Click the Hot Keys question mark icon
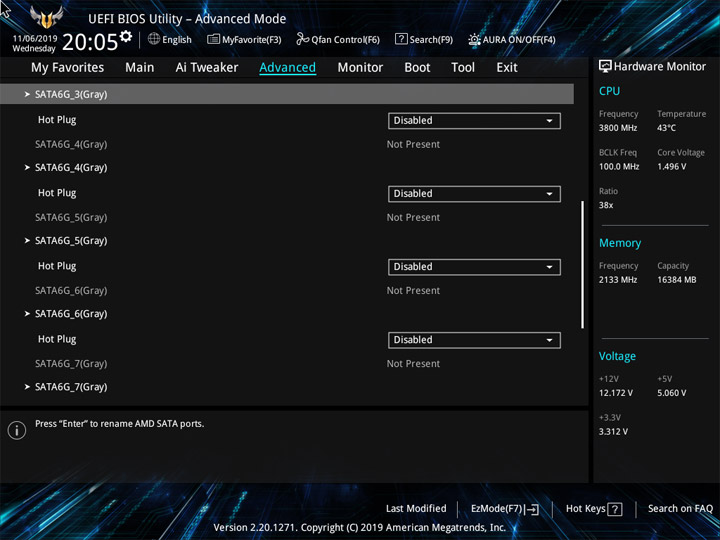The height and width of the screenshot is (540, 720). (615, 509)
